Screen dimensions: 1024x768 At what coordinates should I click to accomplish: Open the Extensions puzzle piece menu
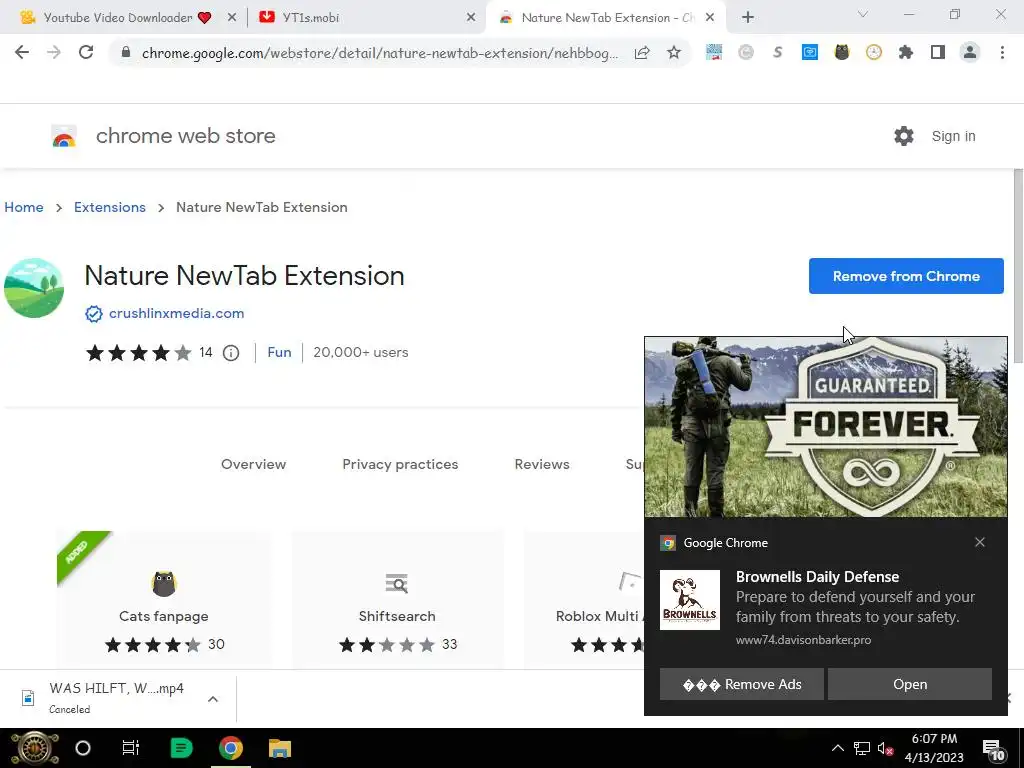[906, 53]
